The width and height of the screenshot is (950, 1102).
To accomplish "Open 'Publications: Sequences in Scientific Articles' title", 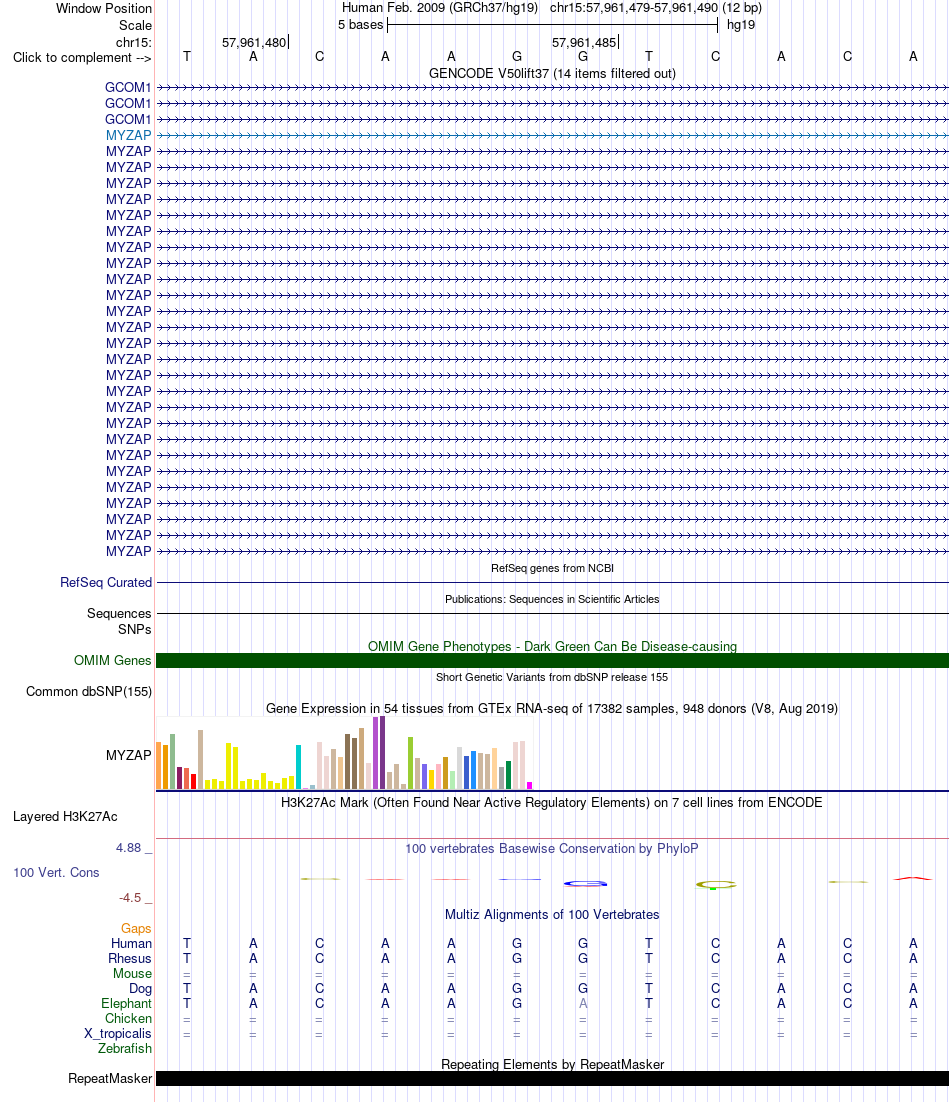I will point(552,599).
